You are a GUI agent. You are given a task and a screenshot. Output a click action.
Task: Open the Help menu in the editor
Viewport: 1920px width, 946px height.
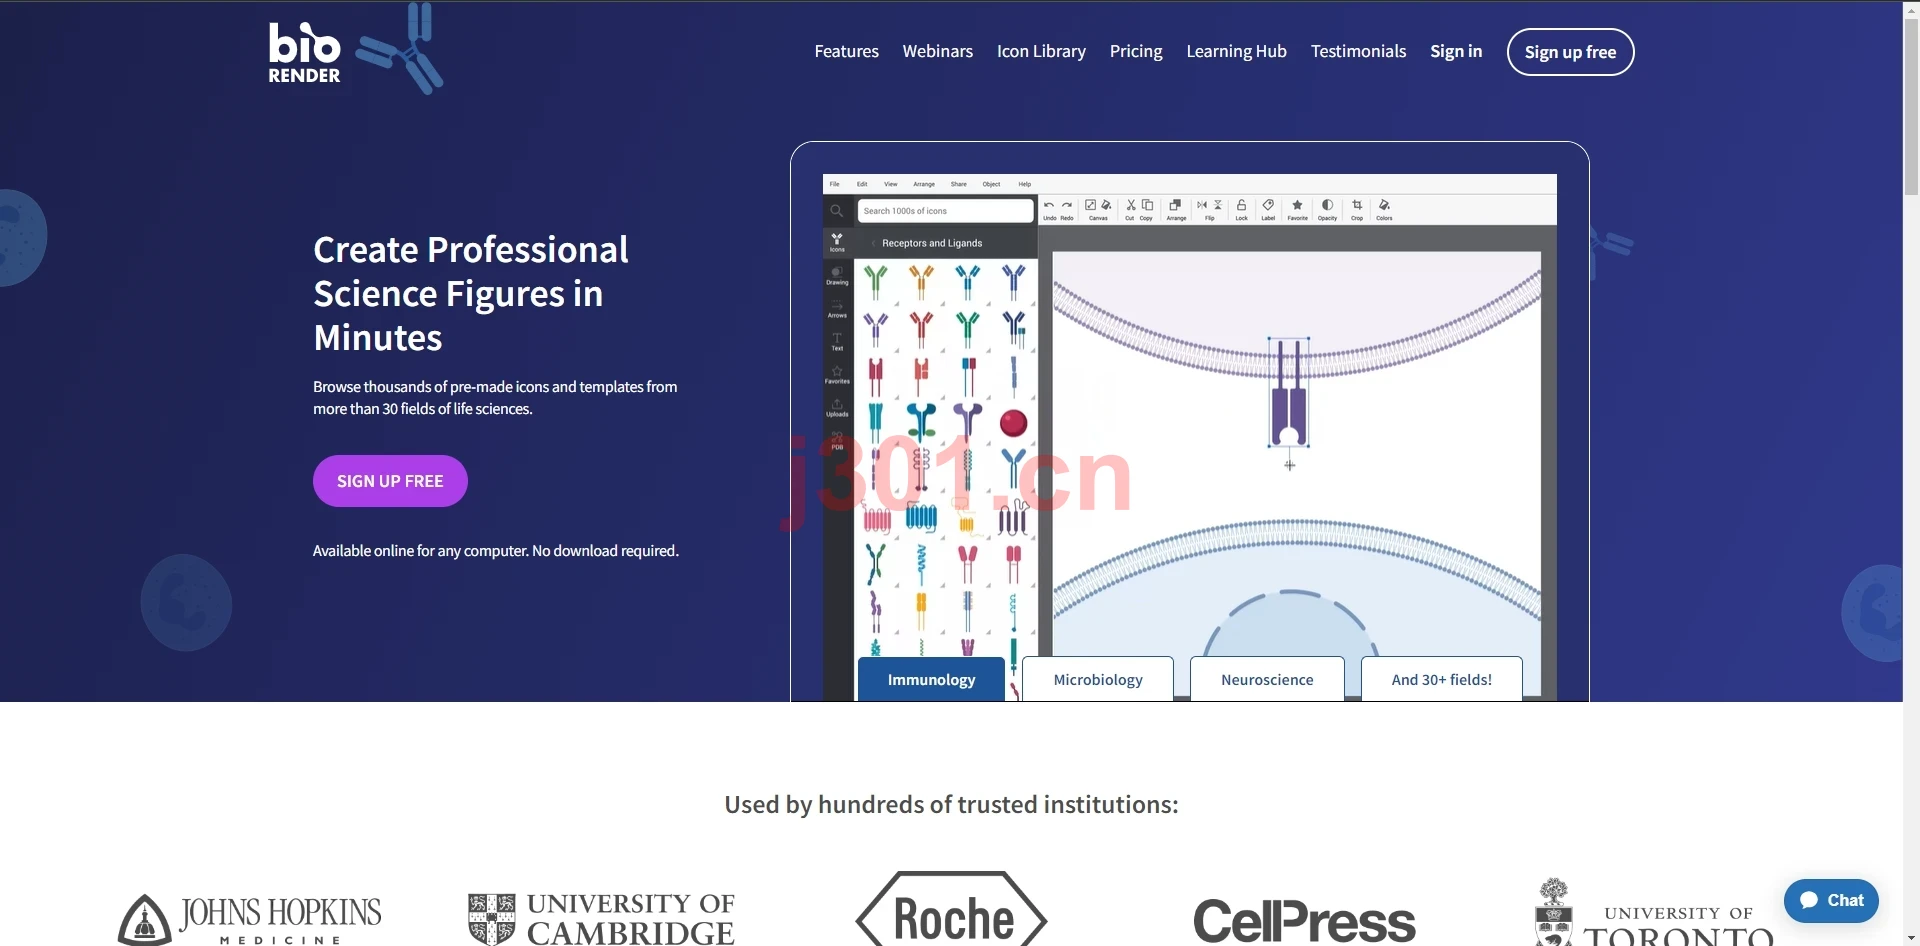click(1025, 184)
